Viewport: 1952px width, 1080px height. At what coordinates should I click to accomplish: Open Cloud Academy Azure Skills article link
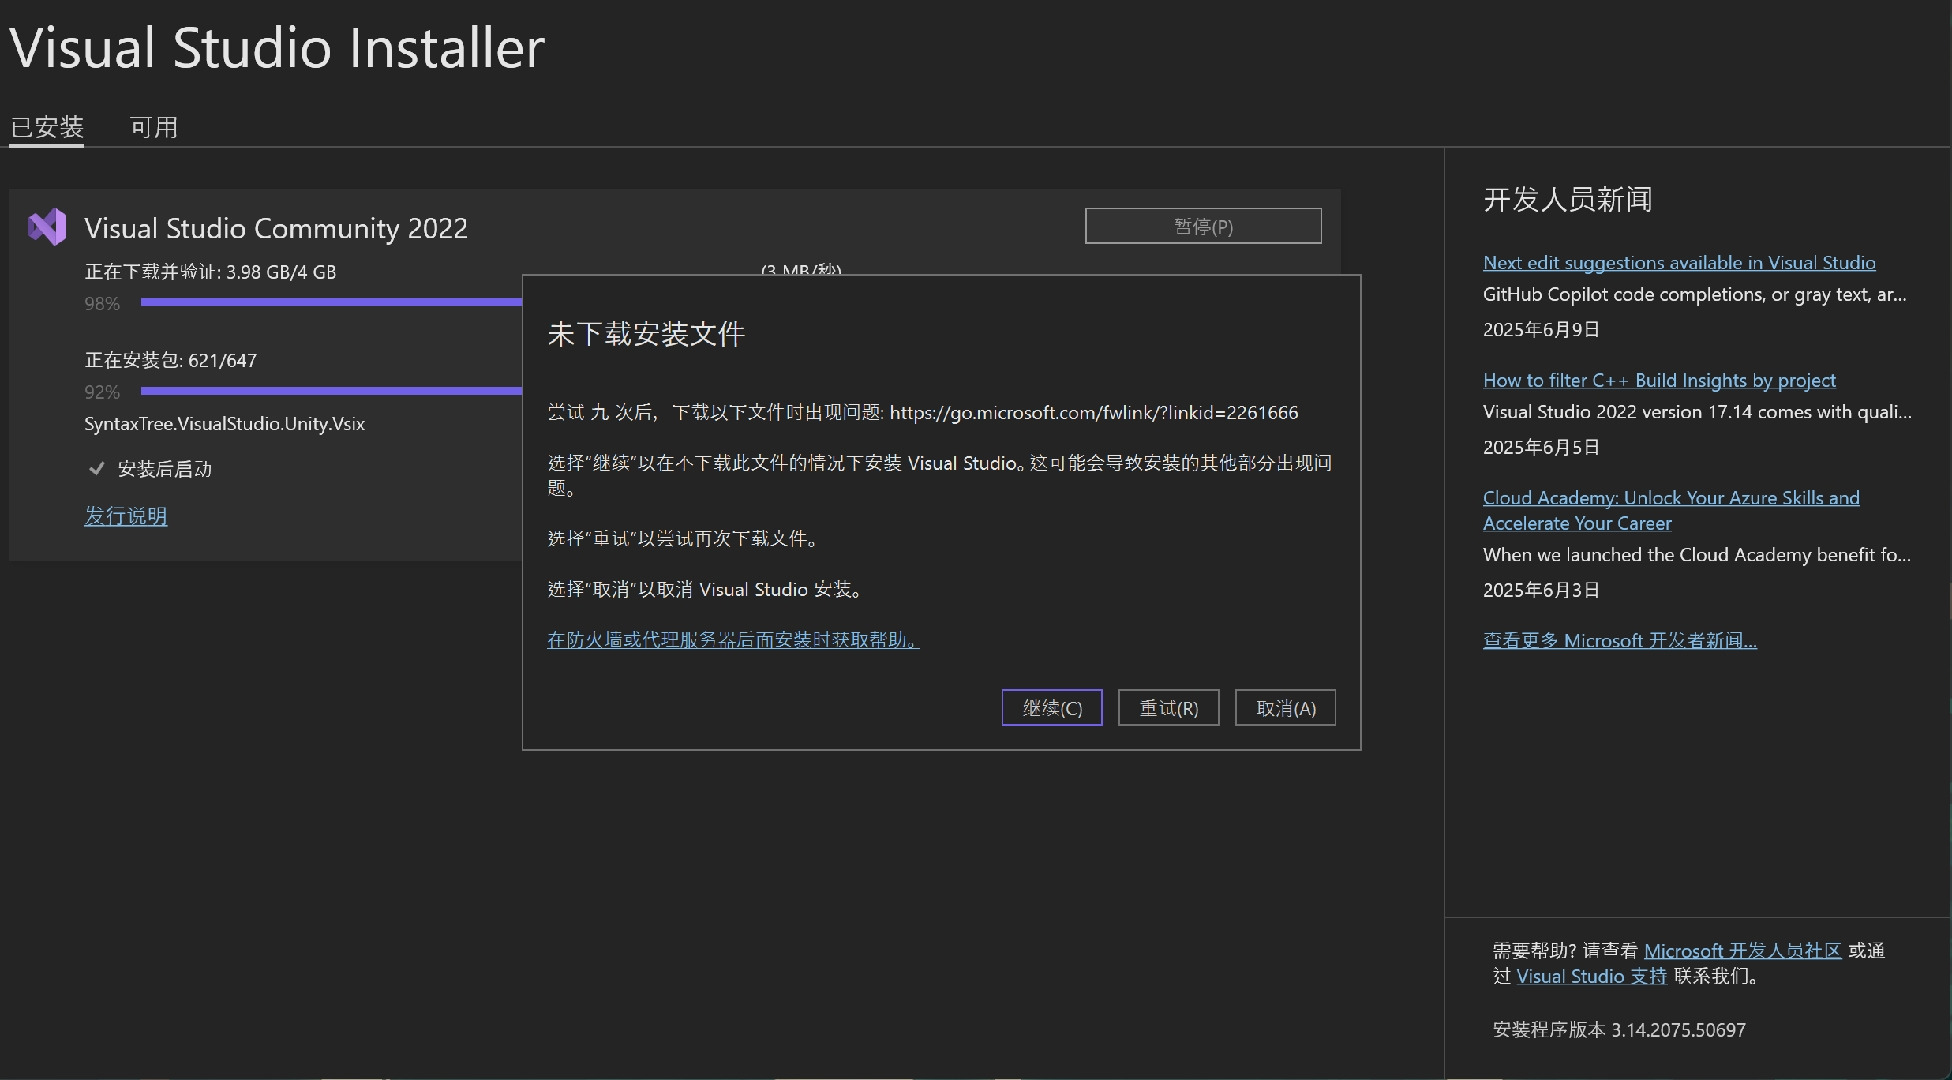(x=1670, y=498)
